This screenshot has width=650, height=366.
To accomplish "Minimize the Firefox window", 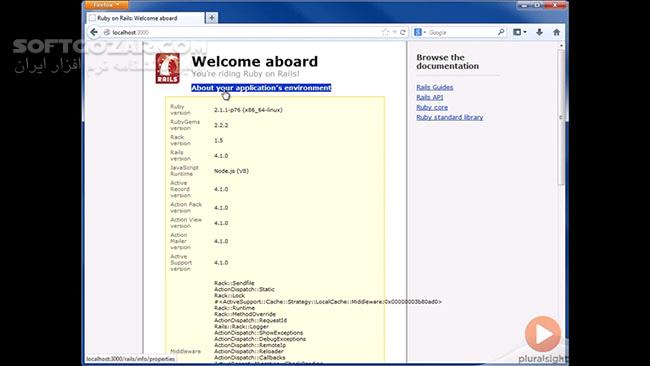I will click(x=524, y=5).
